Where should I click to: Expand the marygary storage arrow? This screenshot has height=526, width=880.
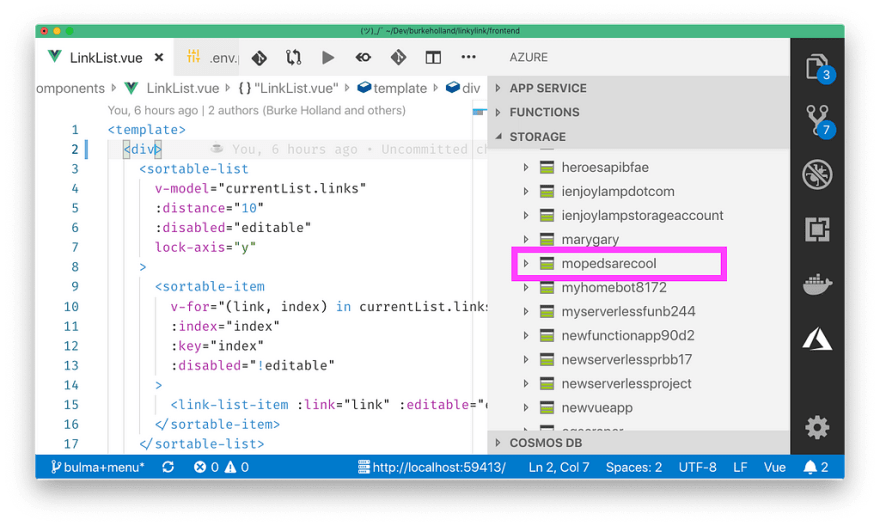526,240
